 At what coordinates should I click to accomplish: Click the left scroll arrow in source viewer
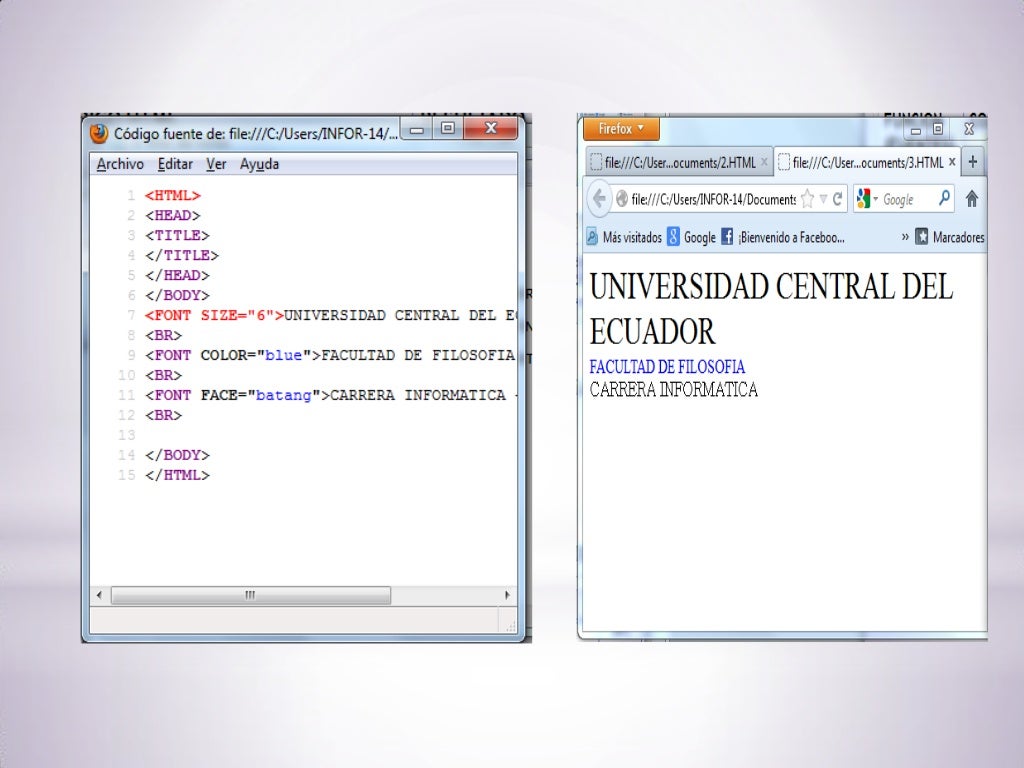click(99, 595)
